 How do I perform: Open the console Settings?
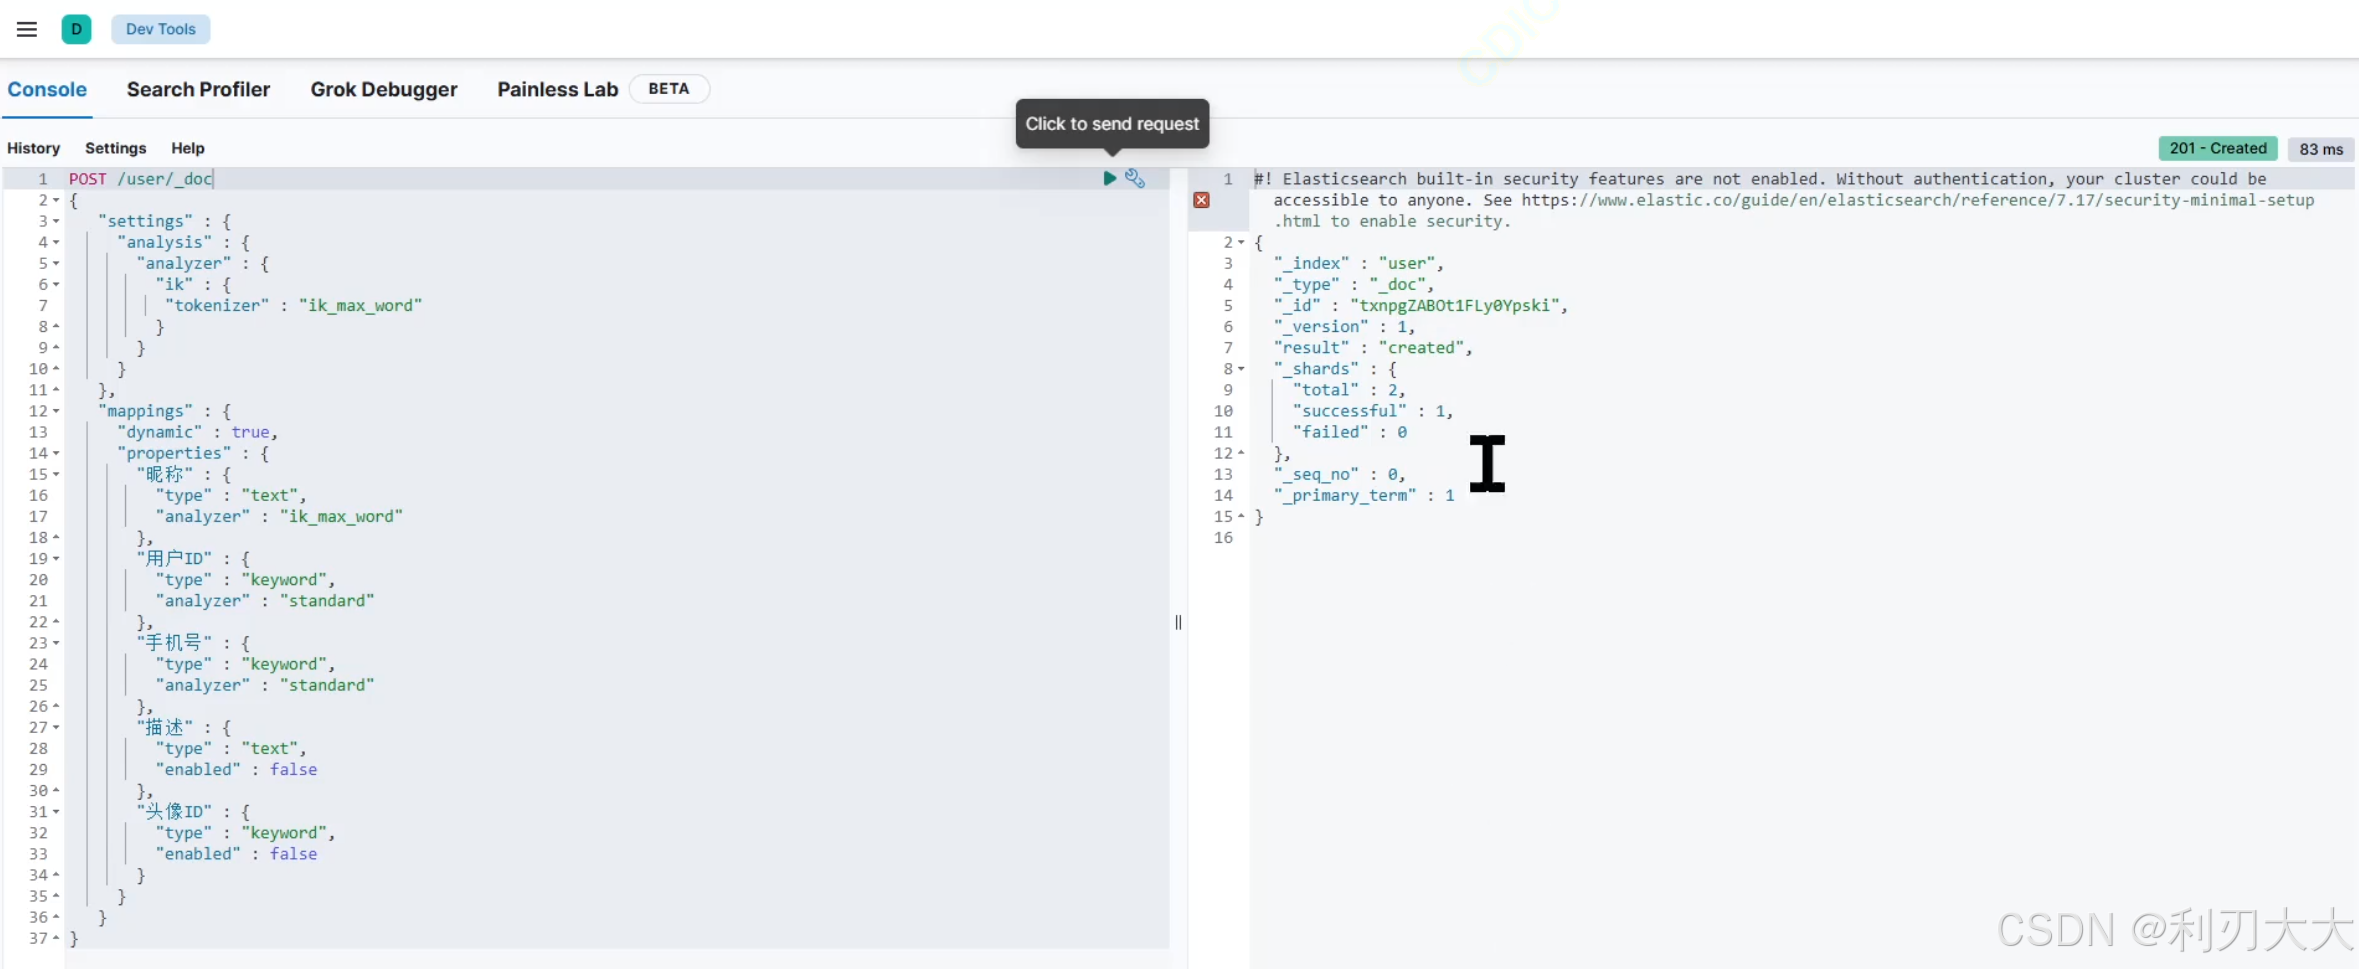(116, 148)
